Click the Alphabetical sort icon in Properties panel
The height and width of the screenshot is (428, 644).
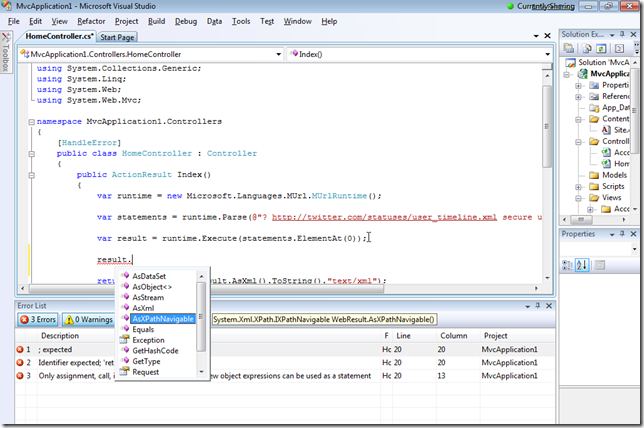tap(582, 265)
